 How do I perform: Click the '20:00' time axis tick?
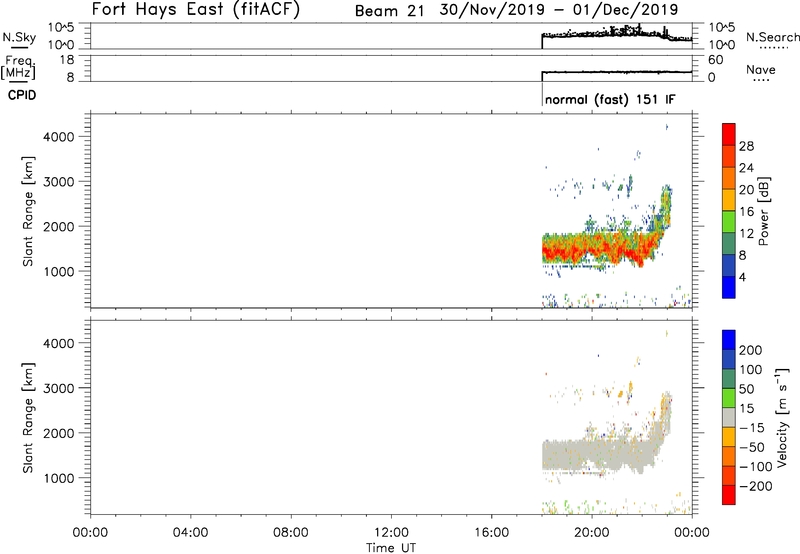[592, 533]
